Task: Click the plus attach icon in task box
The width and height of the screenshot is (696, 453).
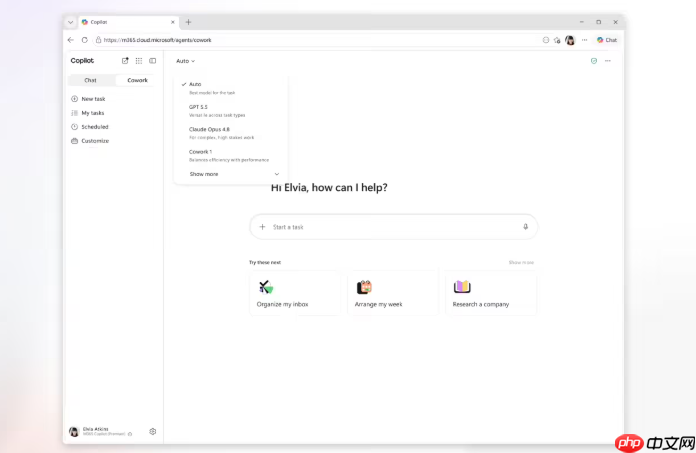Action: [262, 227]
